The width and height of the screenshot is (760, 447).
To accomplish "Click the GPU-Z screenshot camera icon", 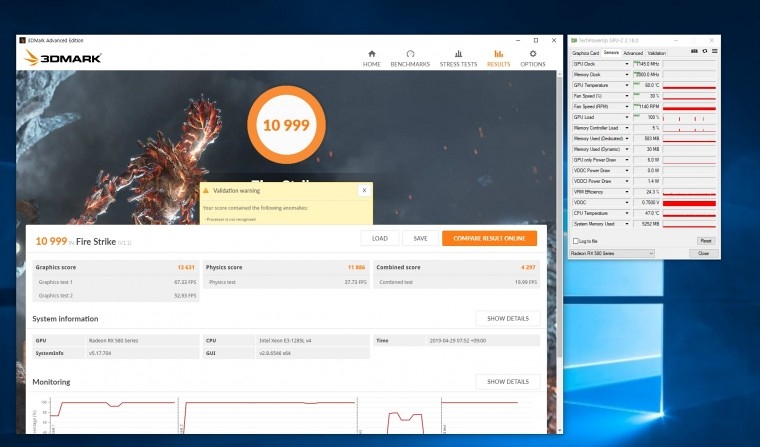I will [x=694, y=51].
